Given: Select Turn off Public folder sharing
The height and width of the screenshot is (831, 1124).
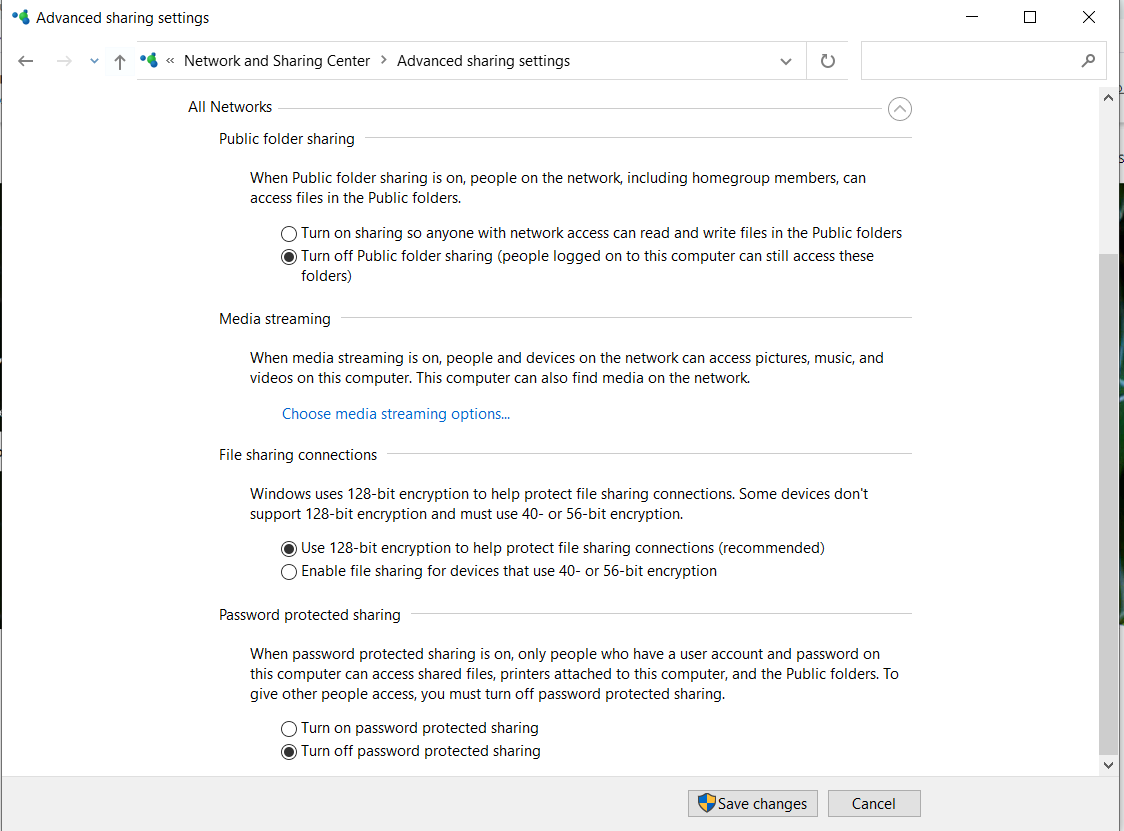Looking at the screenshot, I should (578, 265).
